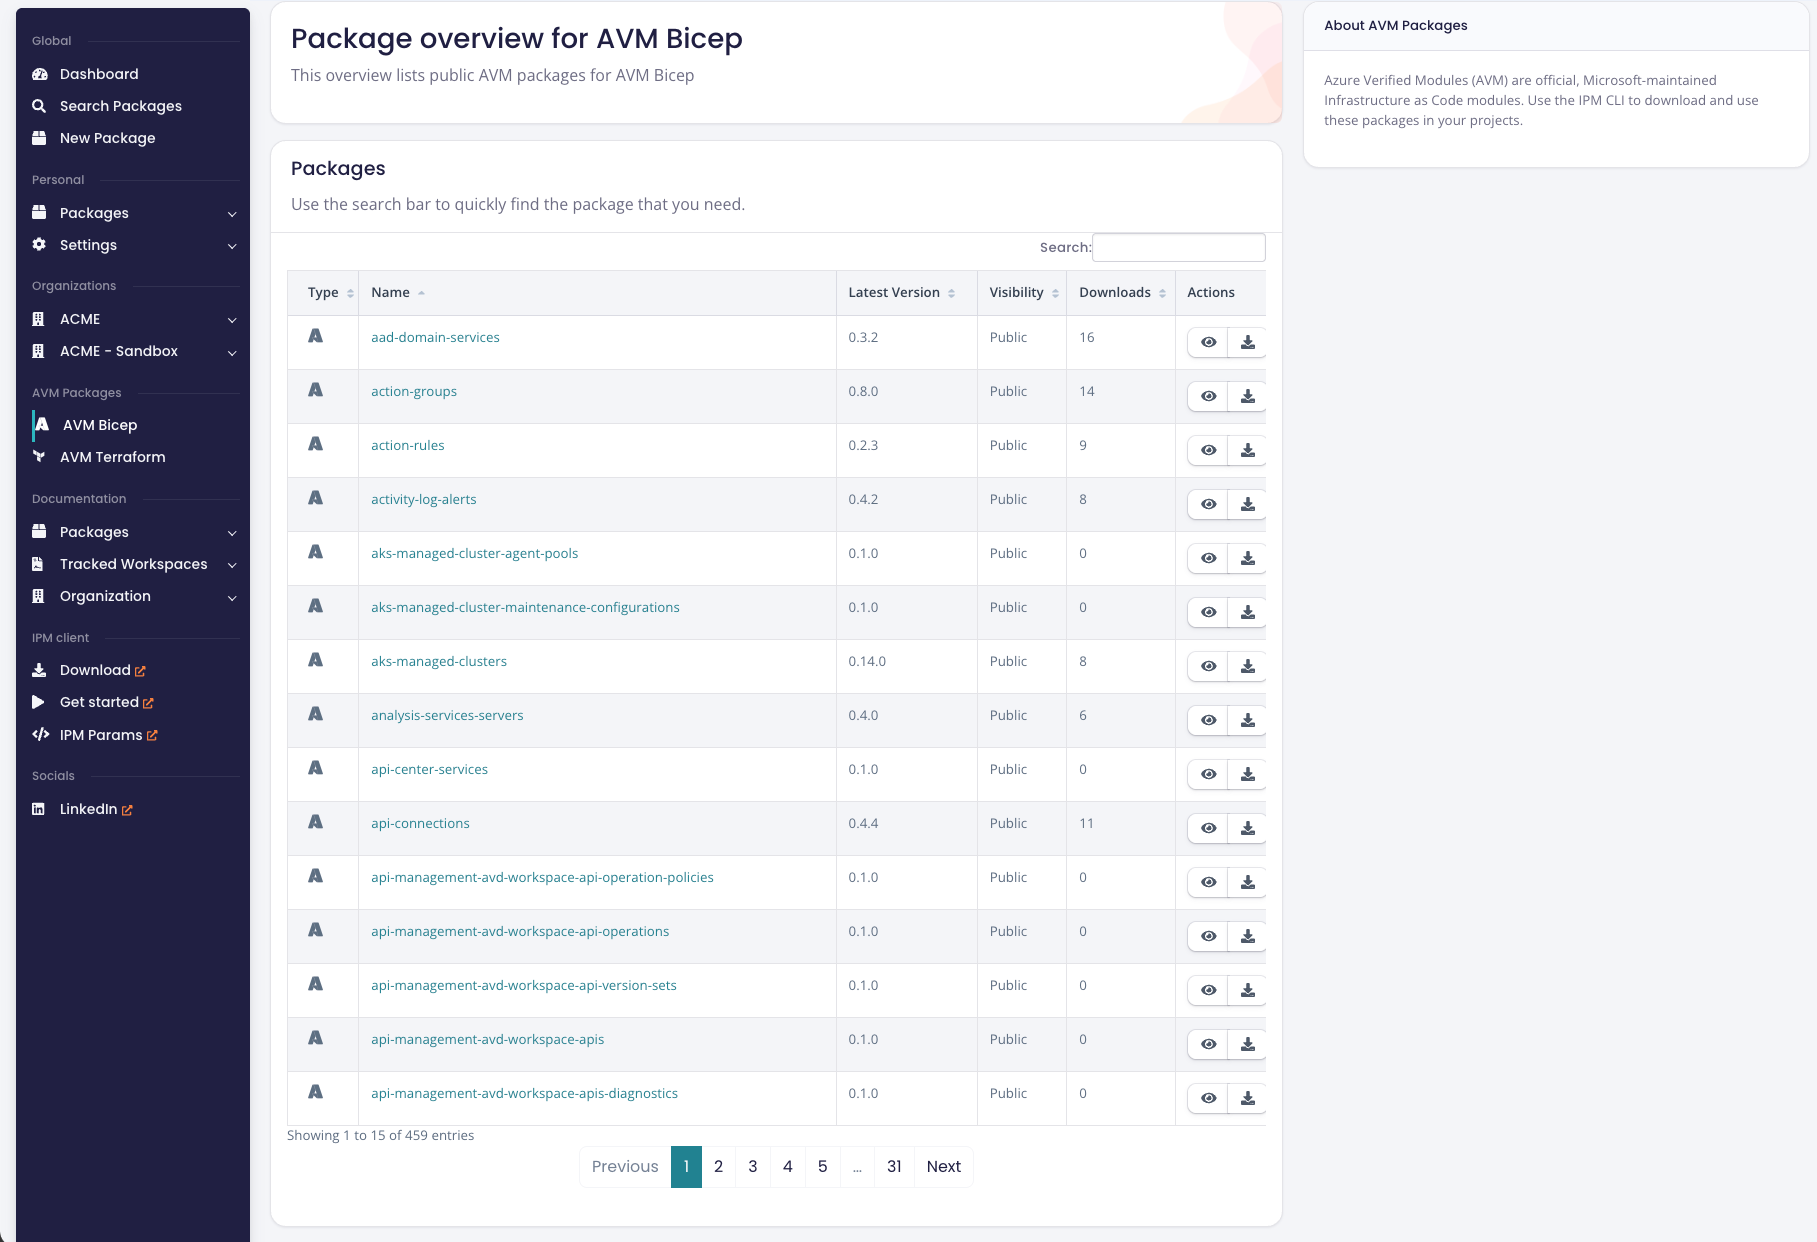Click the AVM Bicep sidebar icon

[x=42, y=425]
